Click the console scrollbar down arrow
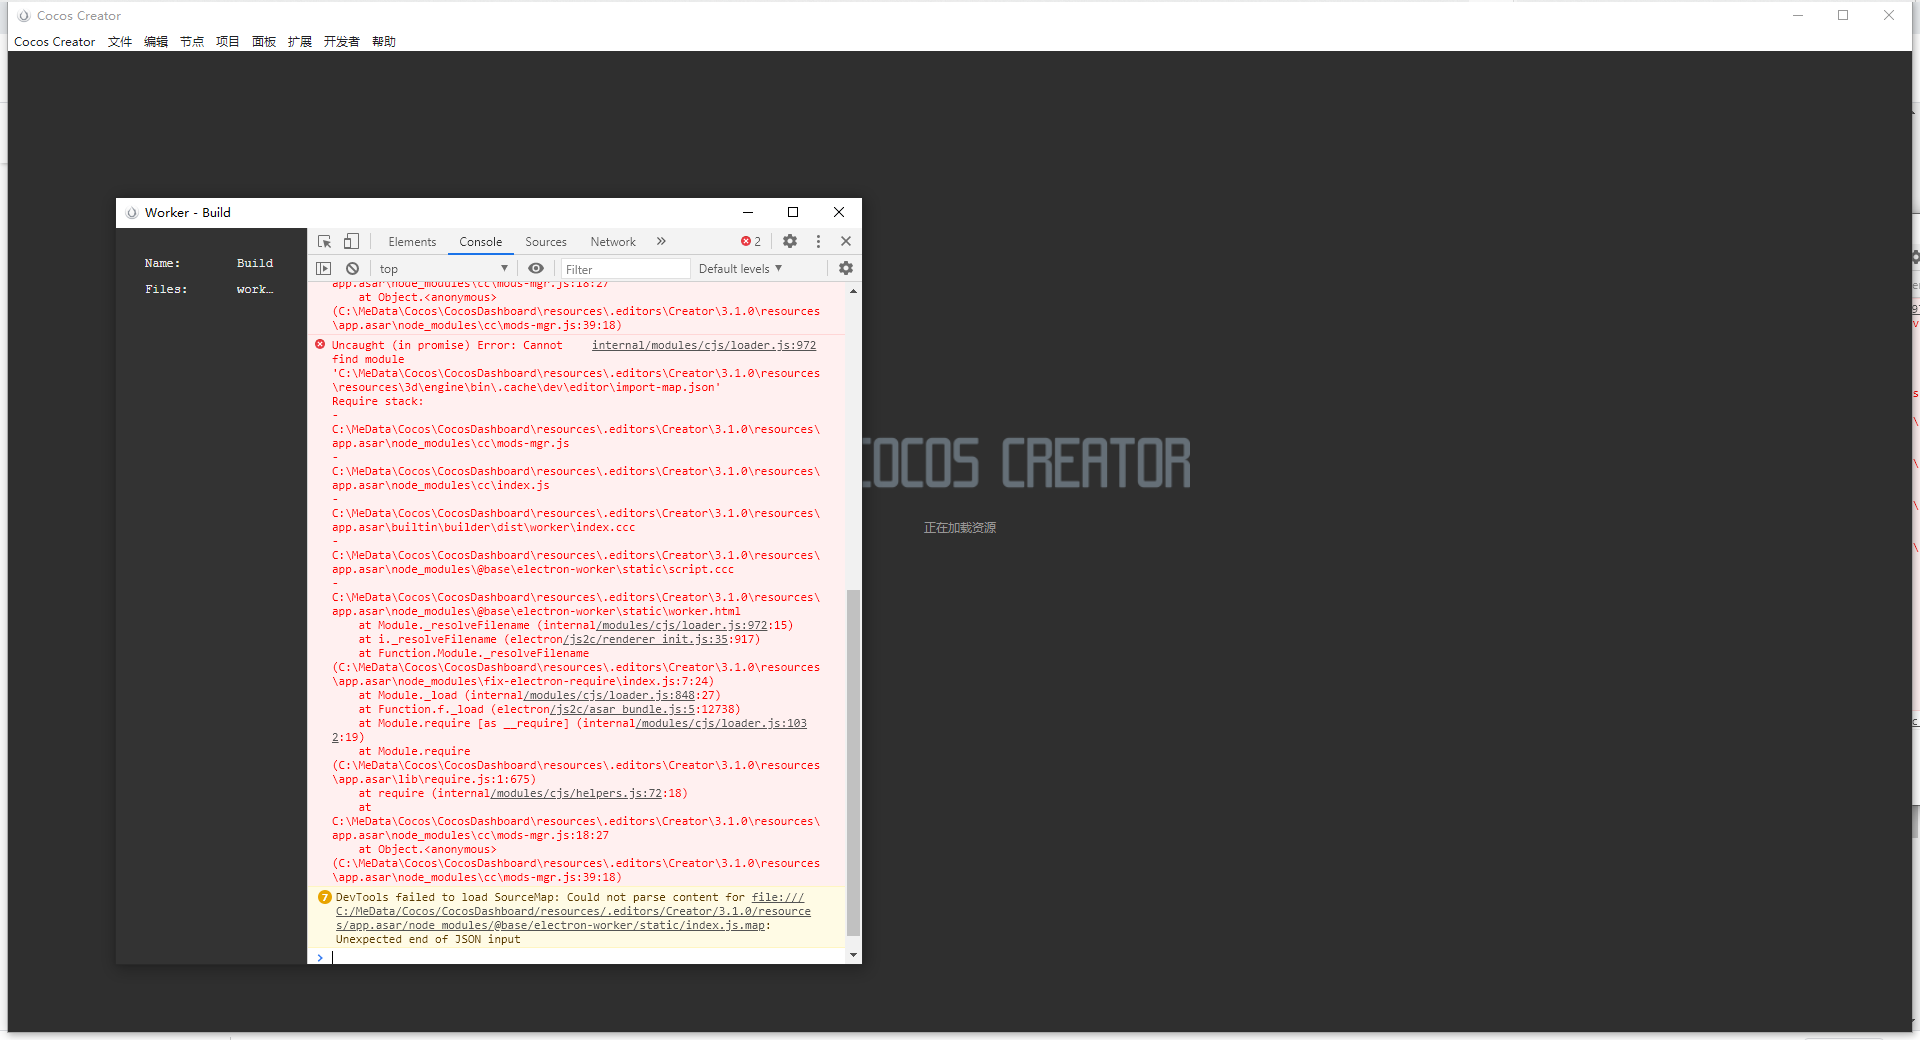Screen dimensions: 1920x1040 pos(853,955)
